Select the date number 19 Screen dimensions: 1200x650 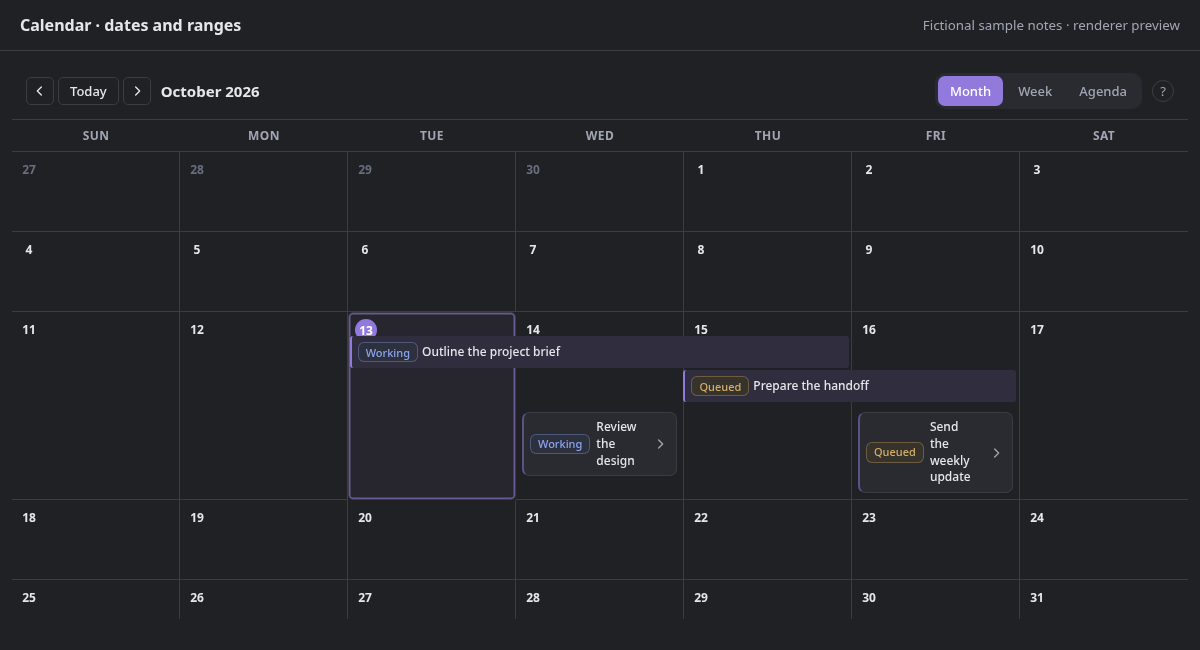197,518
